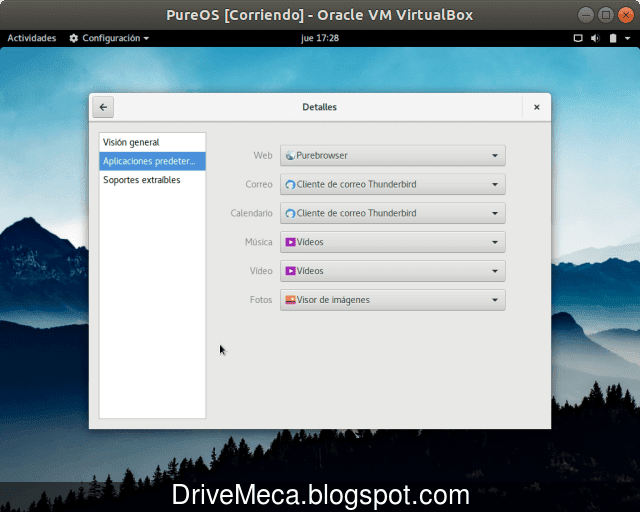
Task: Minimize the VirtualBox window
Action: tap(586, 15)
